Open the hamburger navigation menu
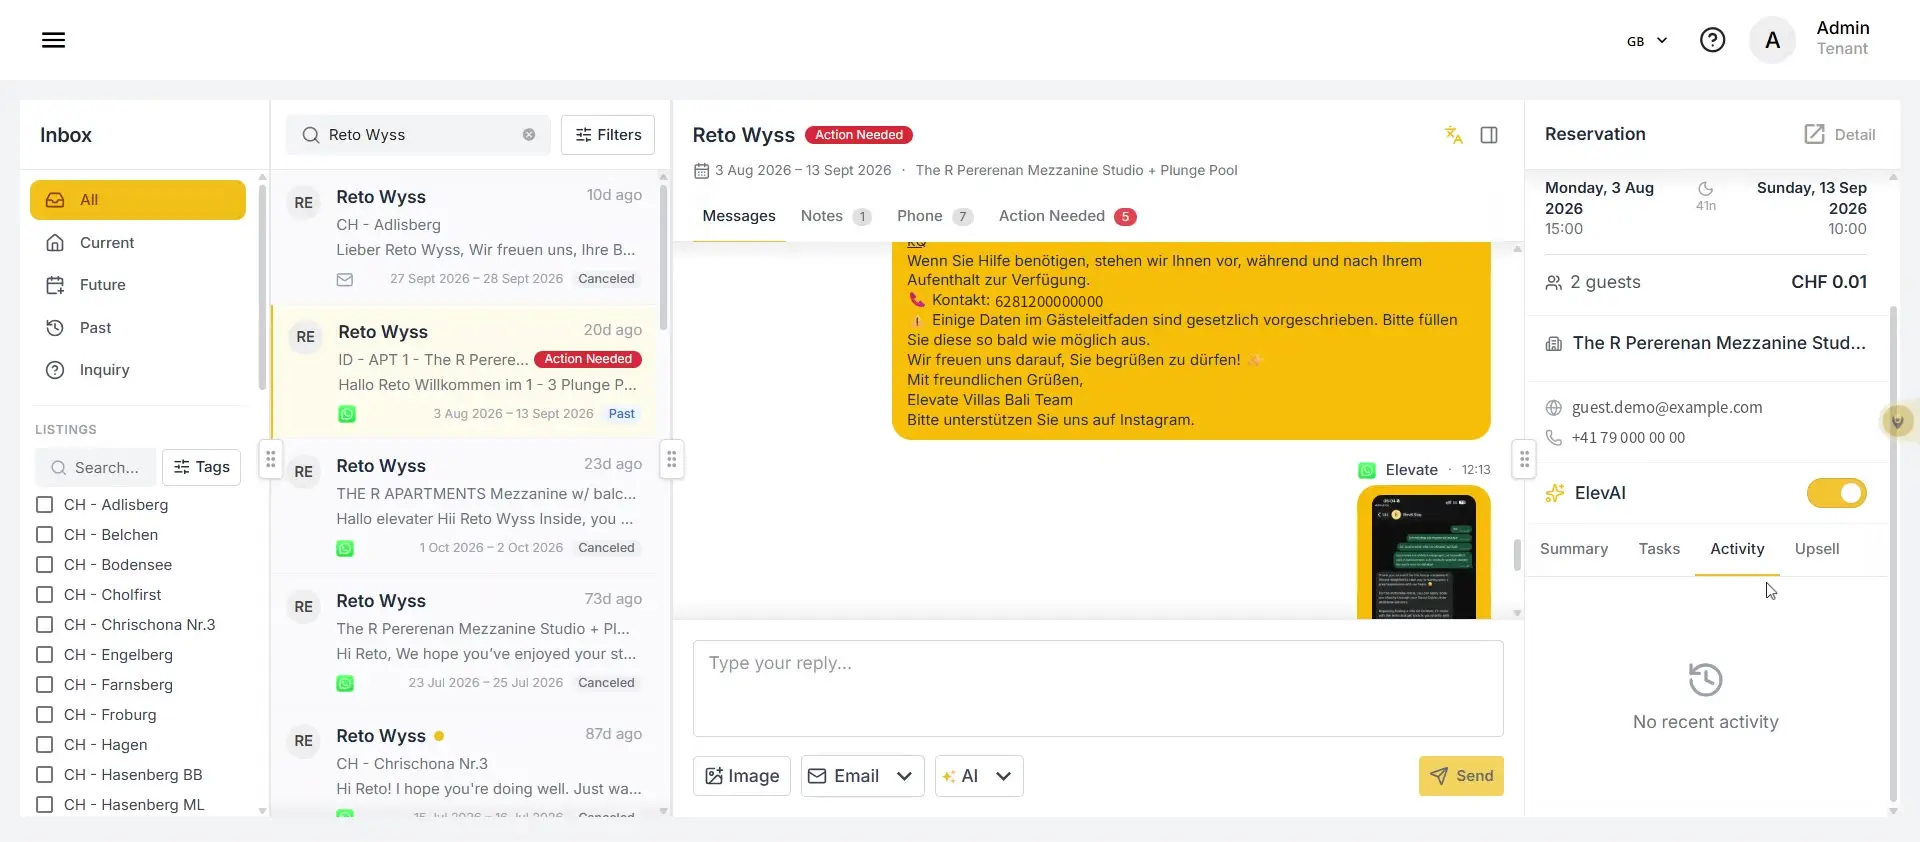This screenshot has height=842, width=1920. pos(54,40)
